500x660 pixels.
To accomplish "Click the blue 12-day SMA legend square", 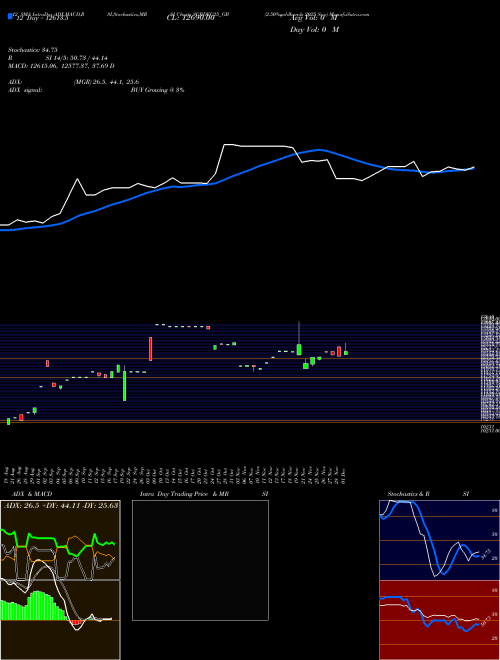I will click(10, 17).
